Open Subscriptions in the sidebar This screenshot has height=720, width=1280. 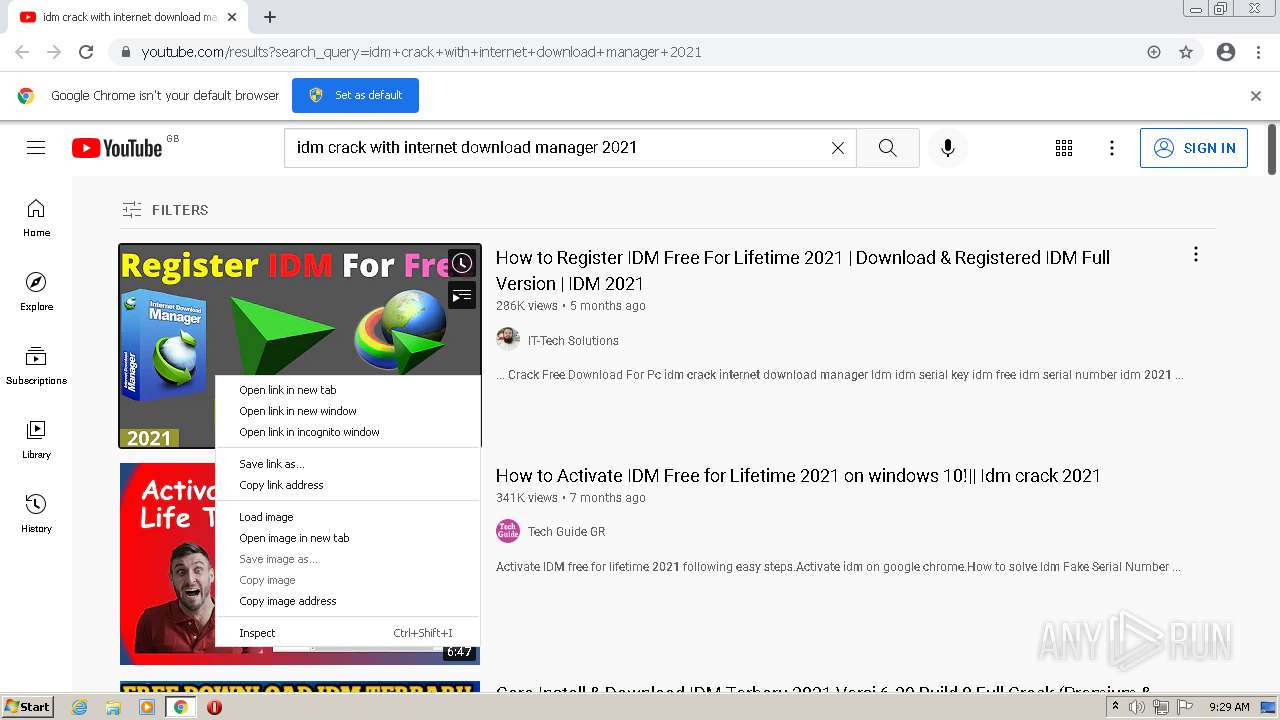36,365
